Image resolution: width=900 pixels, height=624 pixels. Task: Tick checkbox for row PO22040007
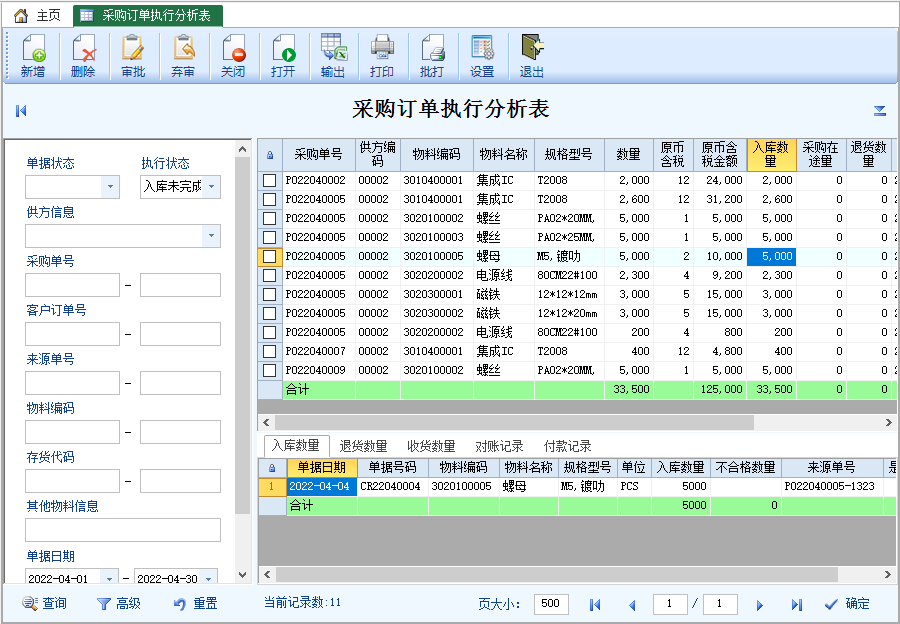[270, 351]
